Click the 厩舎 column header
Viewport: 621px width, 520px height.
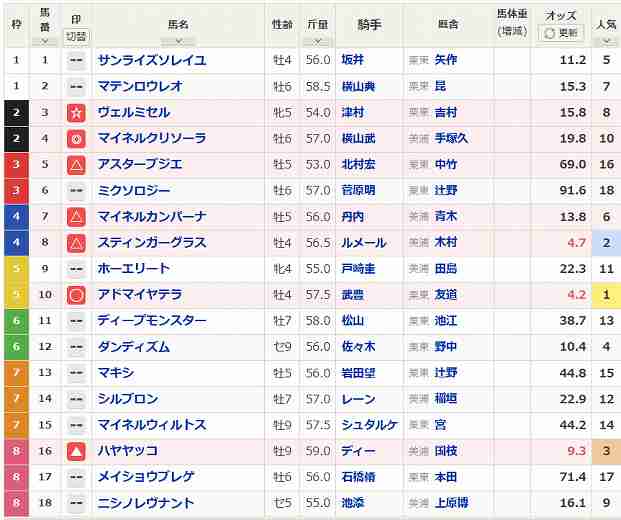coord(448,25)
